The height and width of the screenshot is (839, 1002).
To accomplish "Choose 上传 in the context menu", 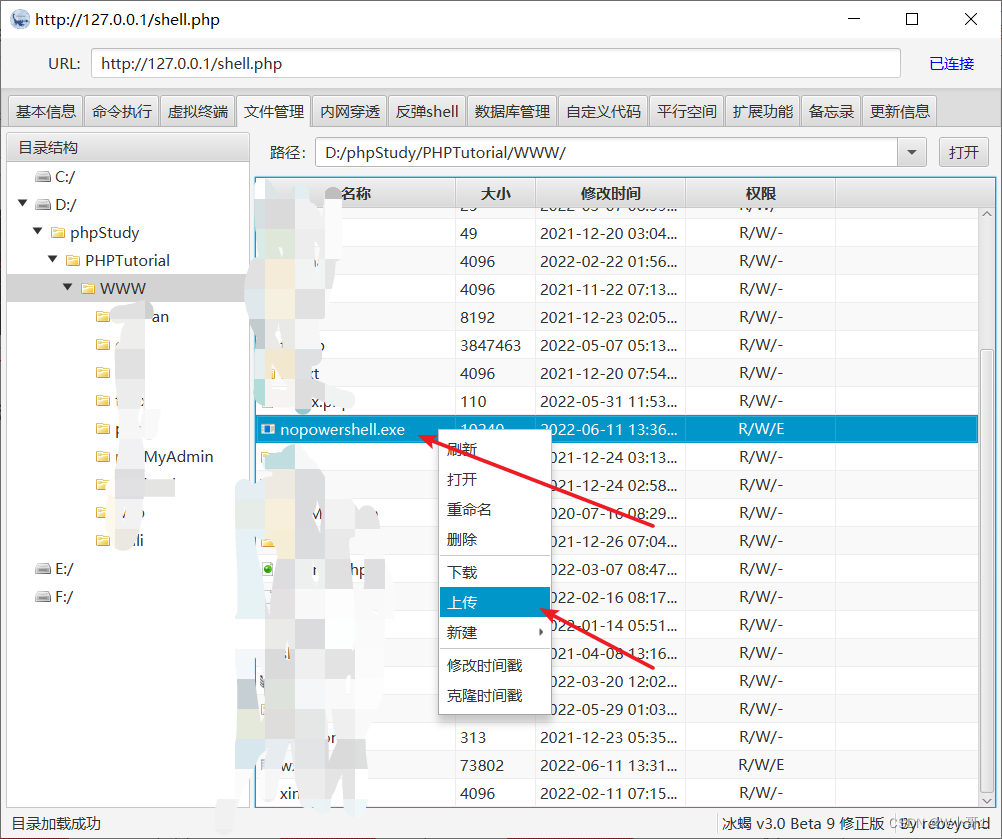I will (x=495, y=602).
